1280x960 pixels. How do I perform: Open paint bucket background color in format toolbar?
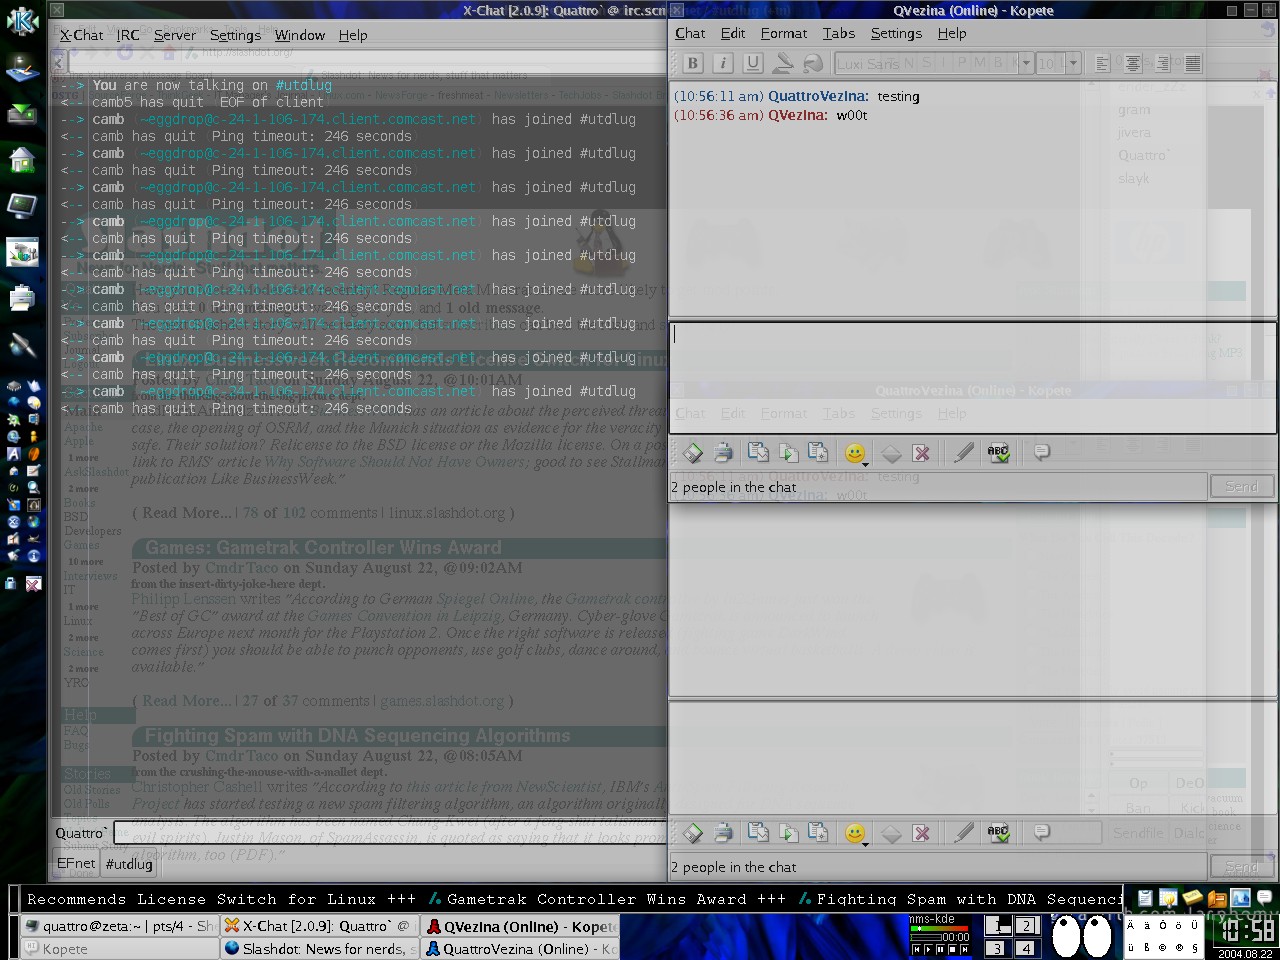coord(813,63)
